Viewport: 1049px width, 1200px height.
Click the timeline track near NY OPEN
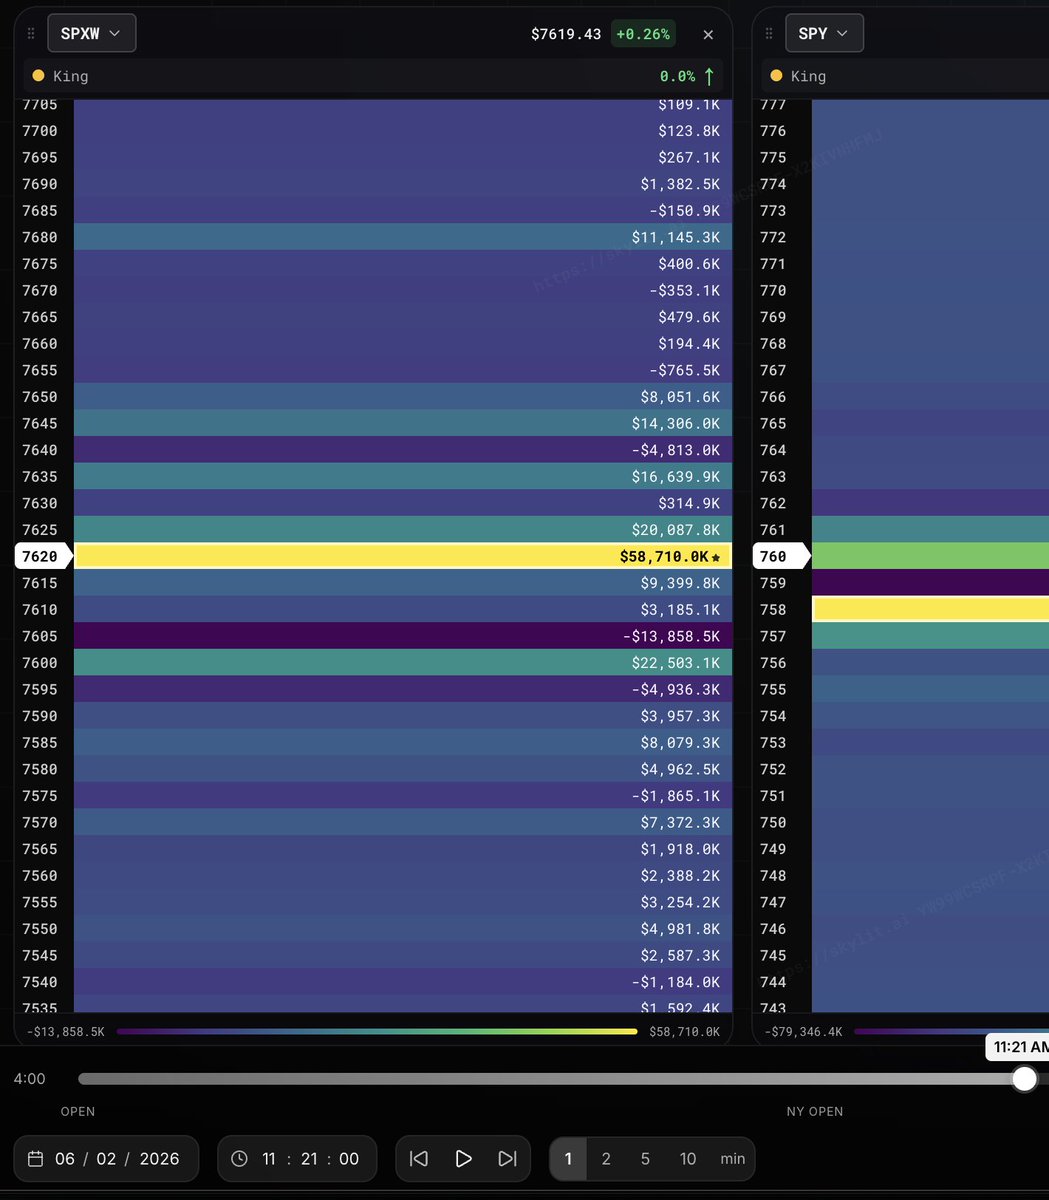[815, 1079]
